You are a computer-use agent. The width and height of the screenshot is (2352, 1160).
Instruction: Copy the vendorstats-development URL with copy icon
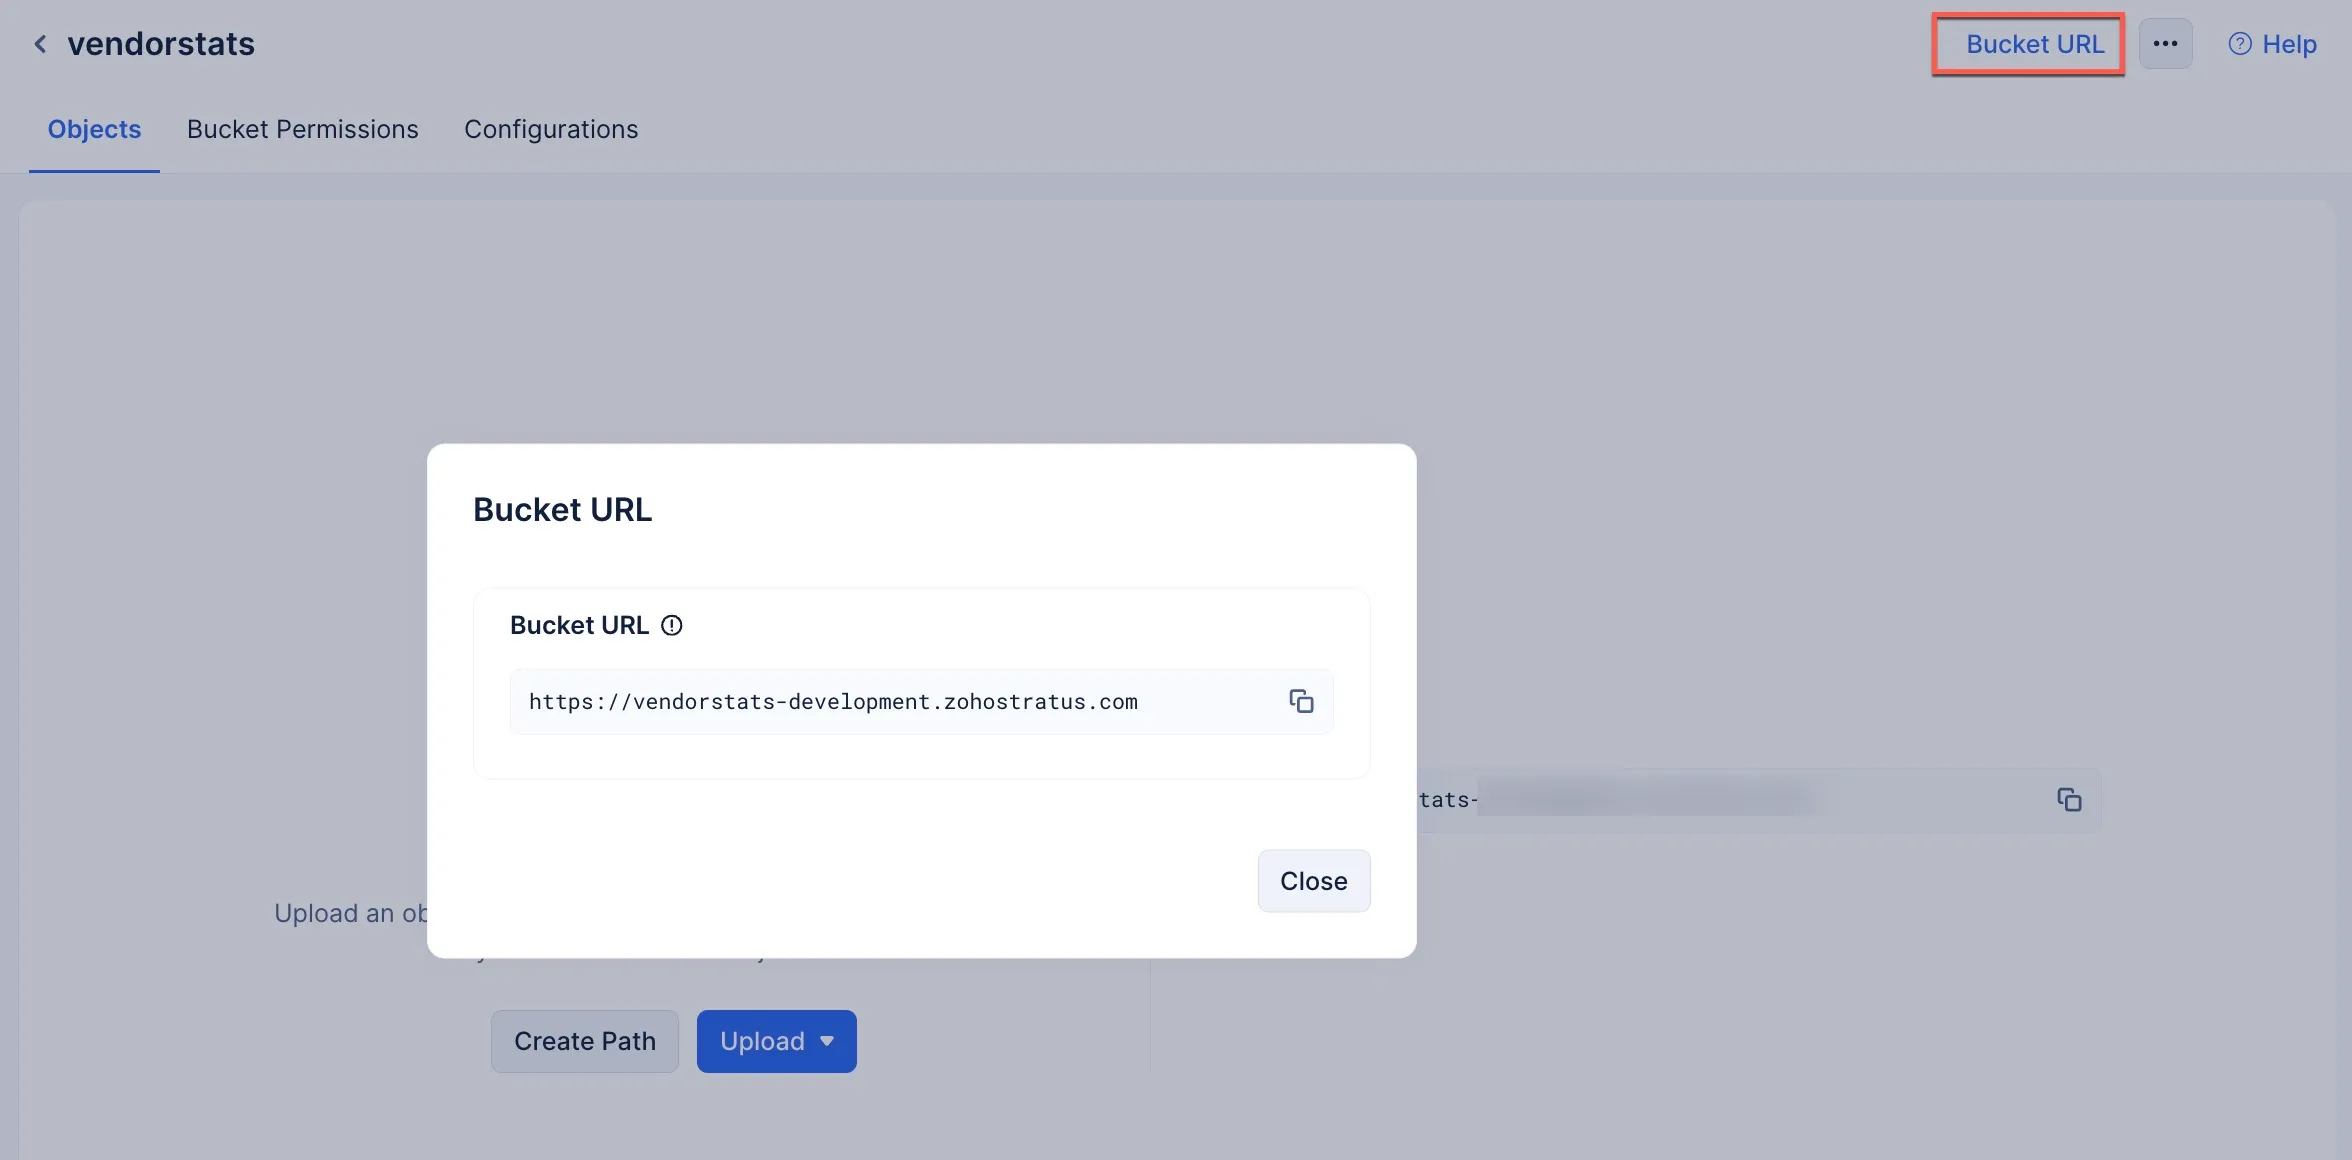point(1301,701)
